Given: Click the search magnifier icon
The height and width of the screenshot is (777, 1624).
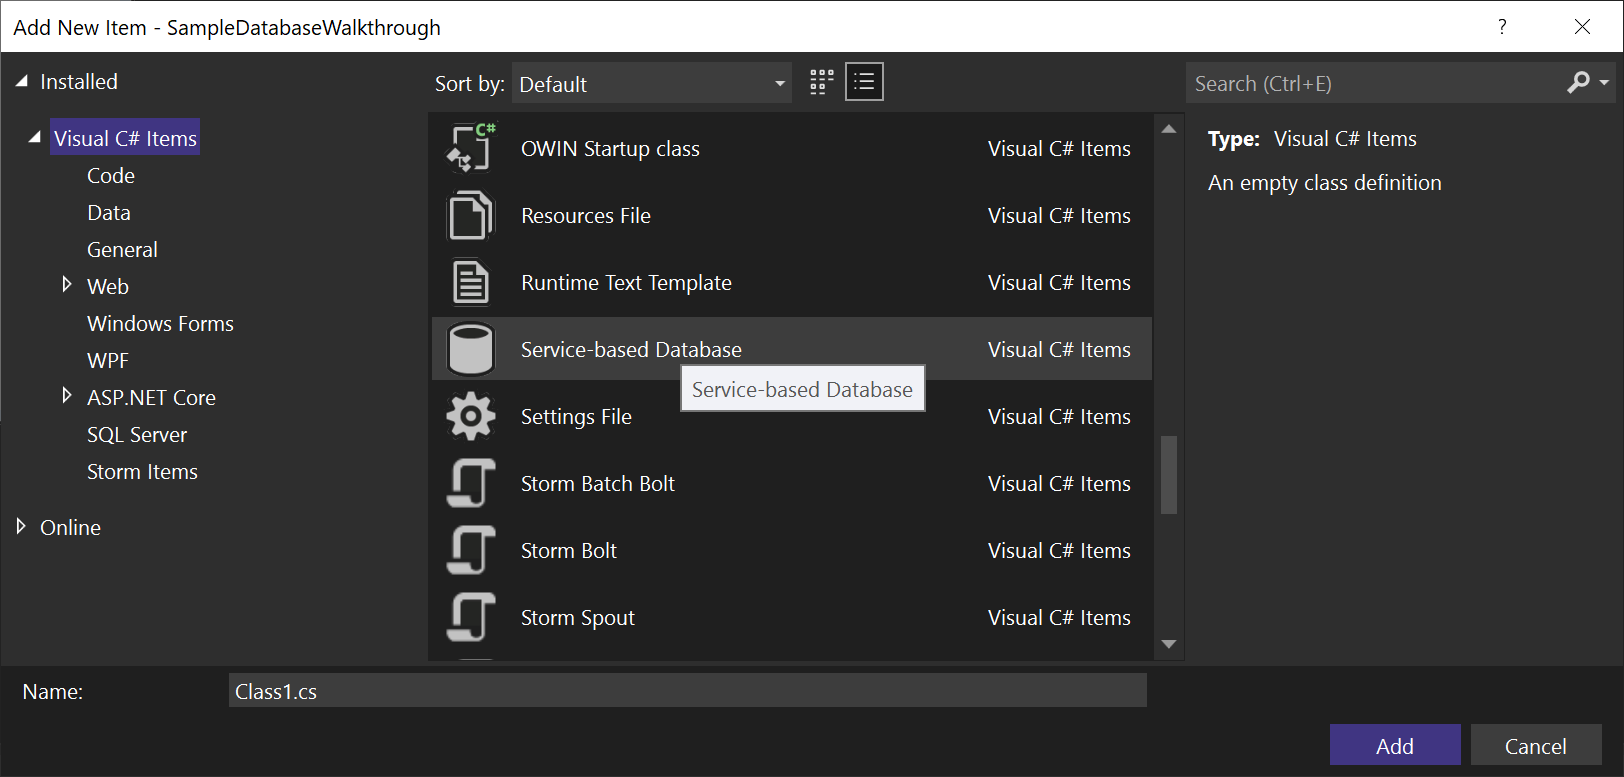Looking at the screenshot, I should point(1578,83).
